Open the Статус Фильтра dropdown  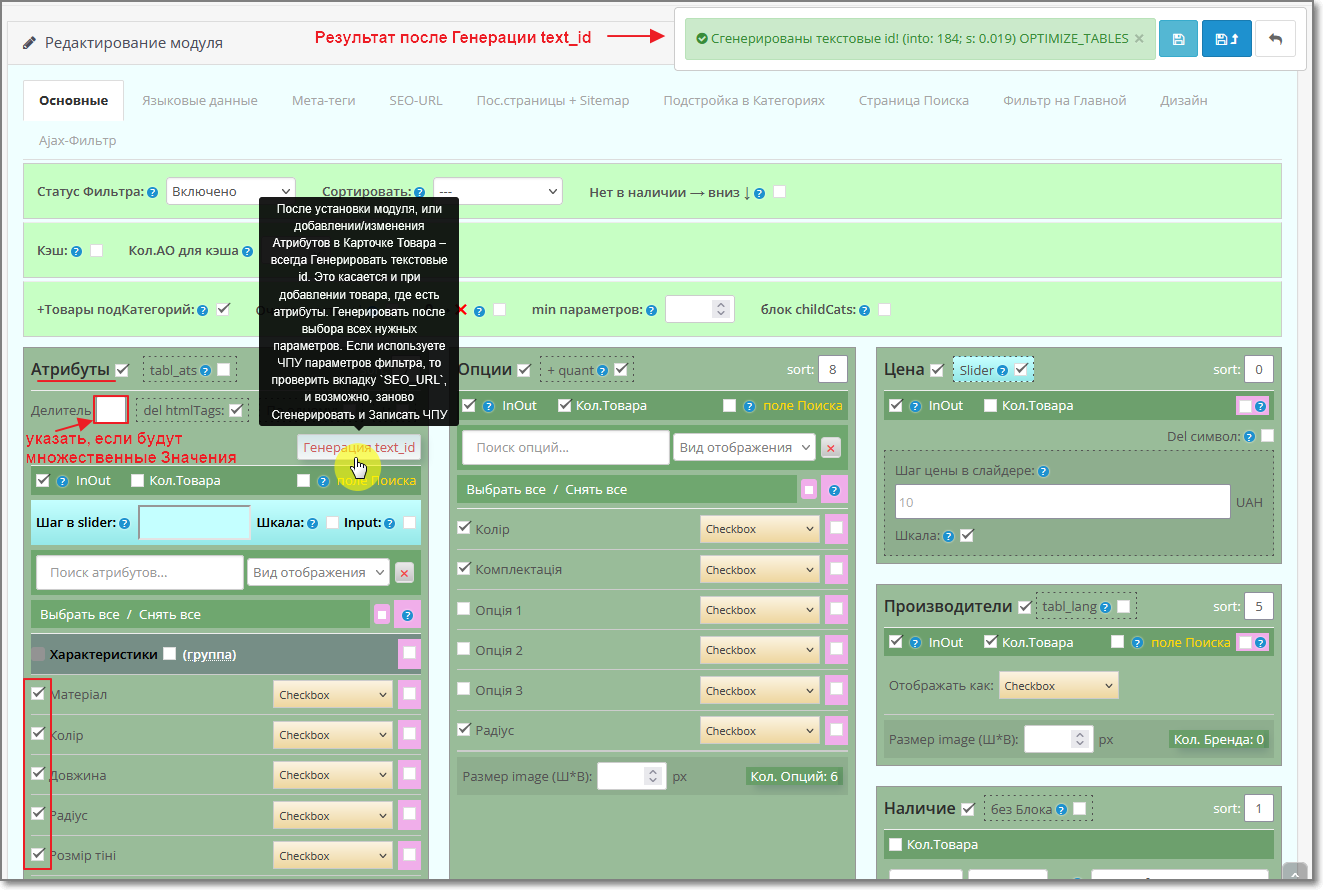(230, 191)
